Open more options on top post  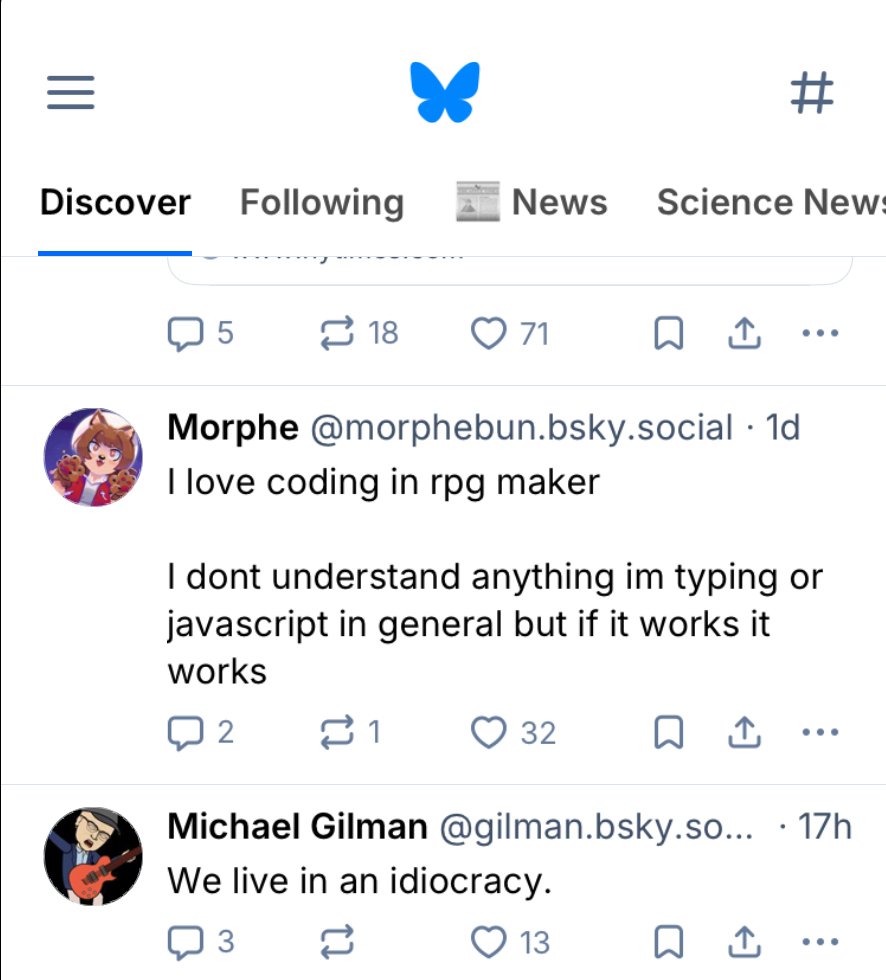(820, 333)
